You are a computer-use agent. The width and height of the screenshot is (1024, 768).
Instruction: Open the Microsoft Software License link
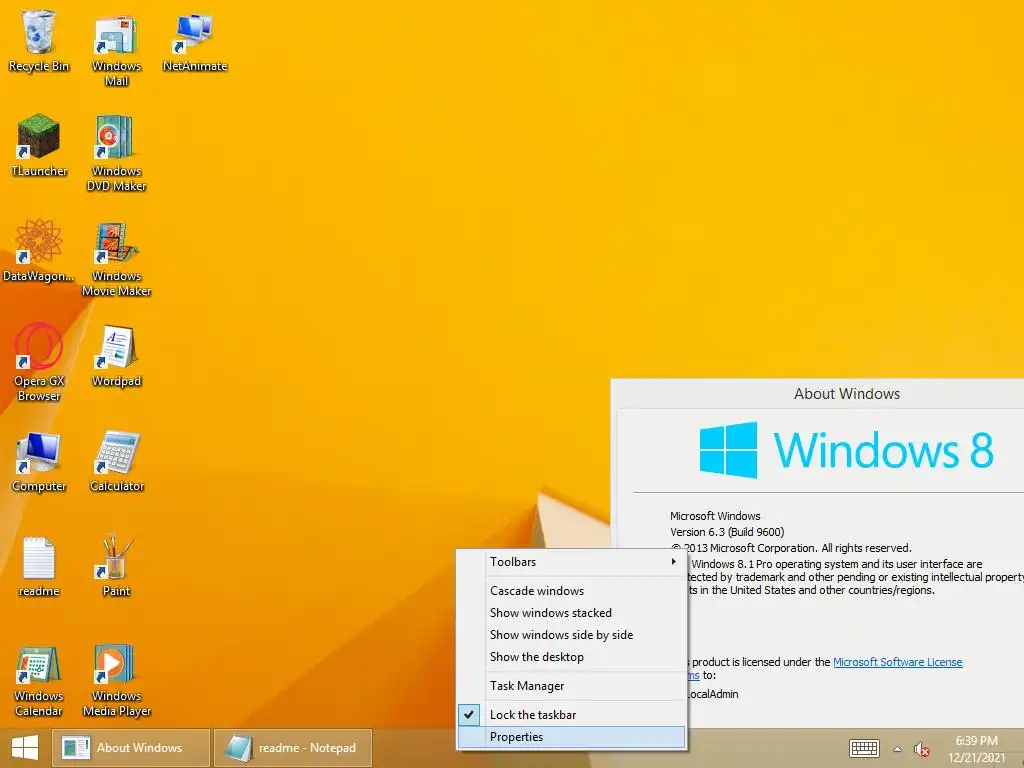[x=897, y=662]
